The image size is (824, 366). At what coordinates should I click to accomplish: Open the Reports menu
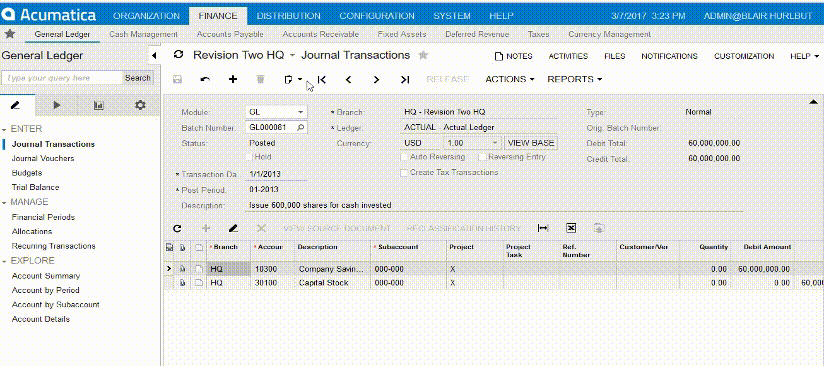click(574, 79)
